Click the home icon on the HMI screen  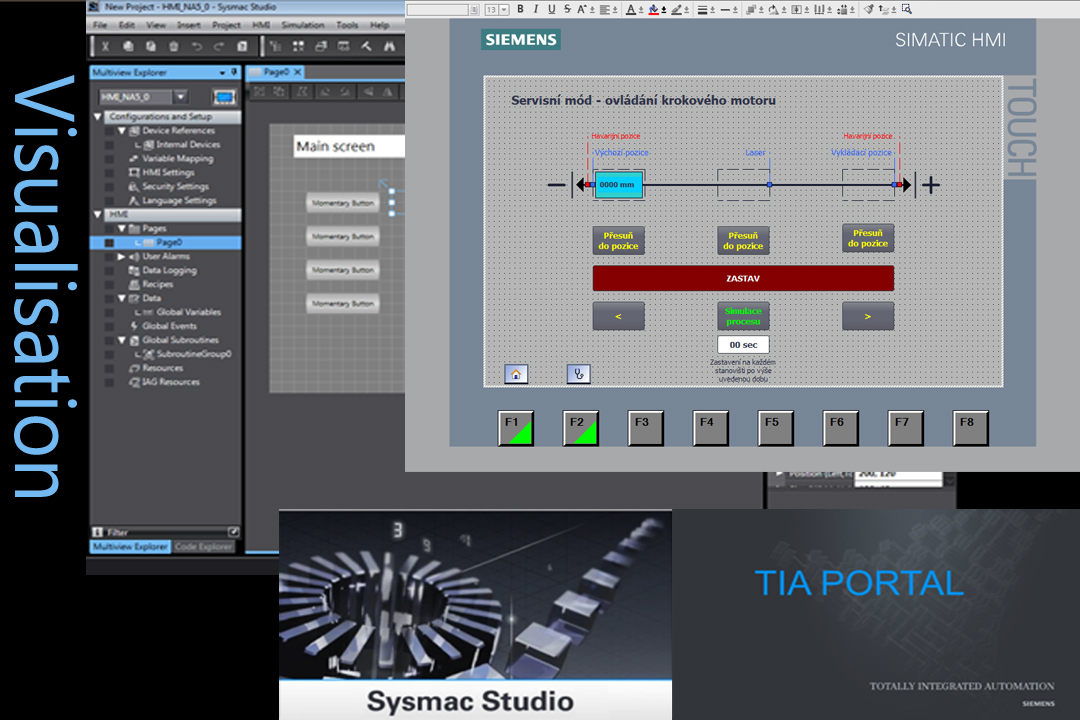[x=516, y=373]
